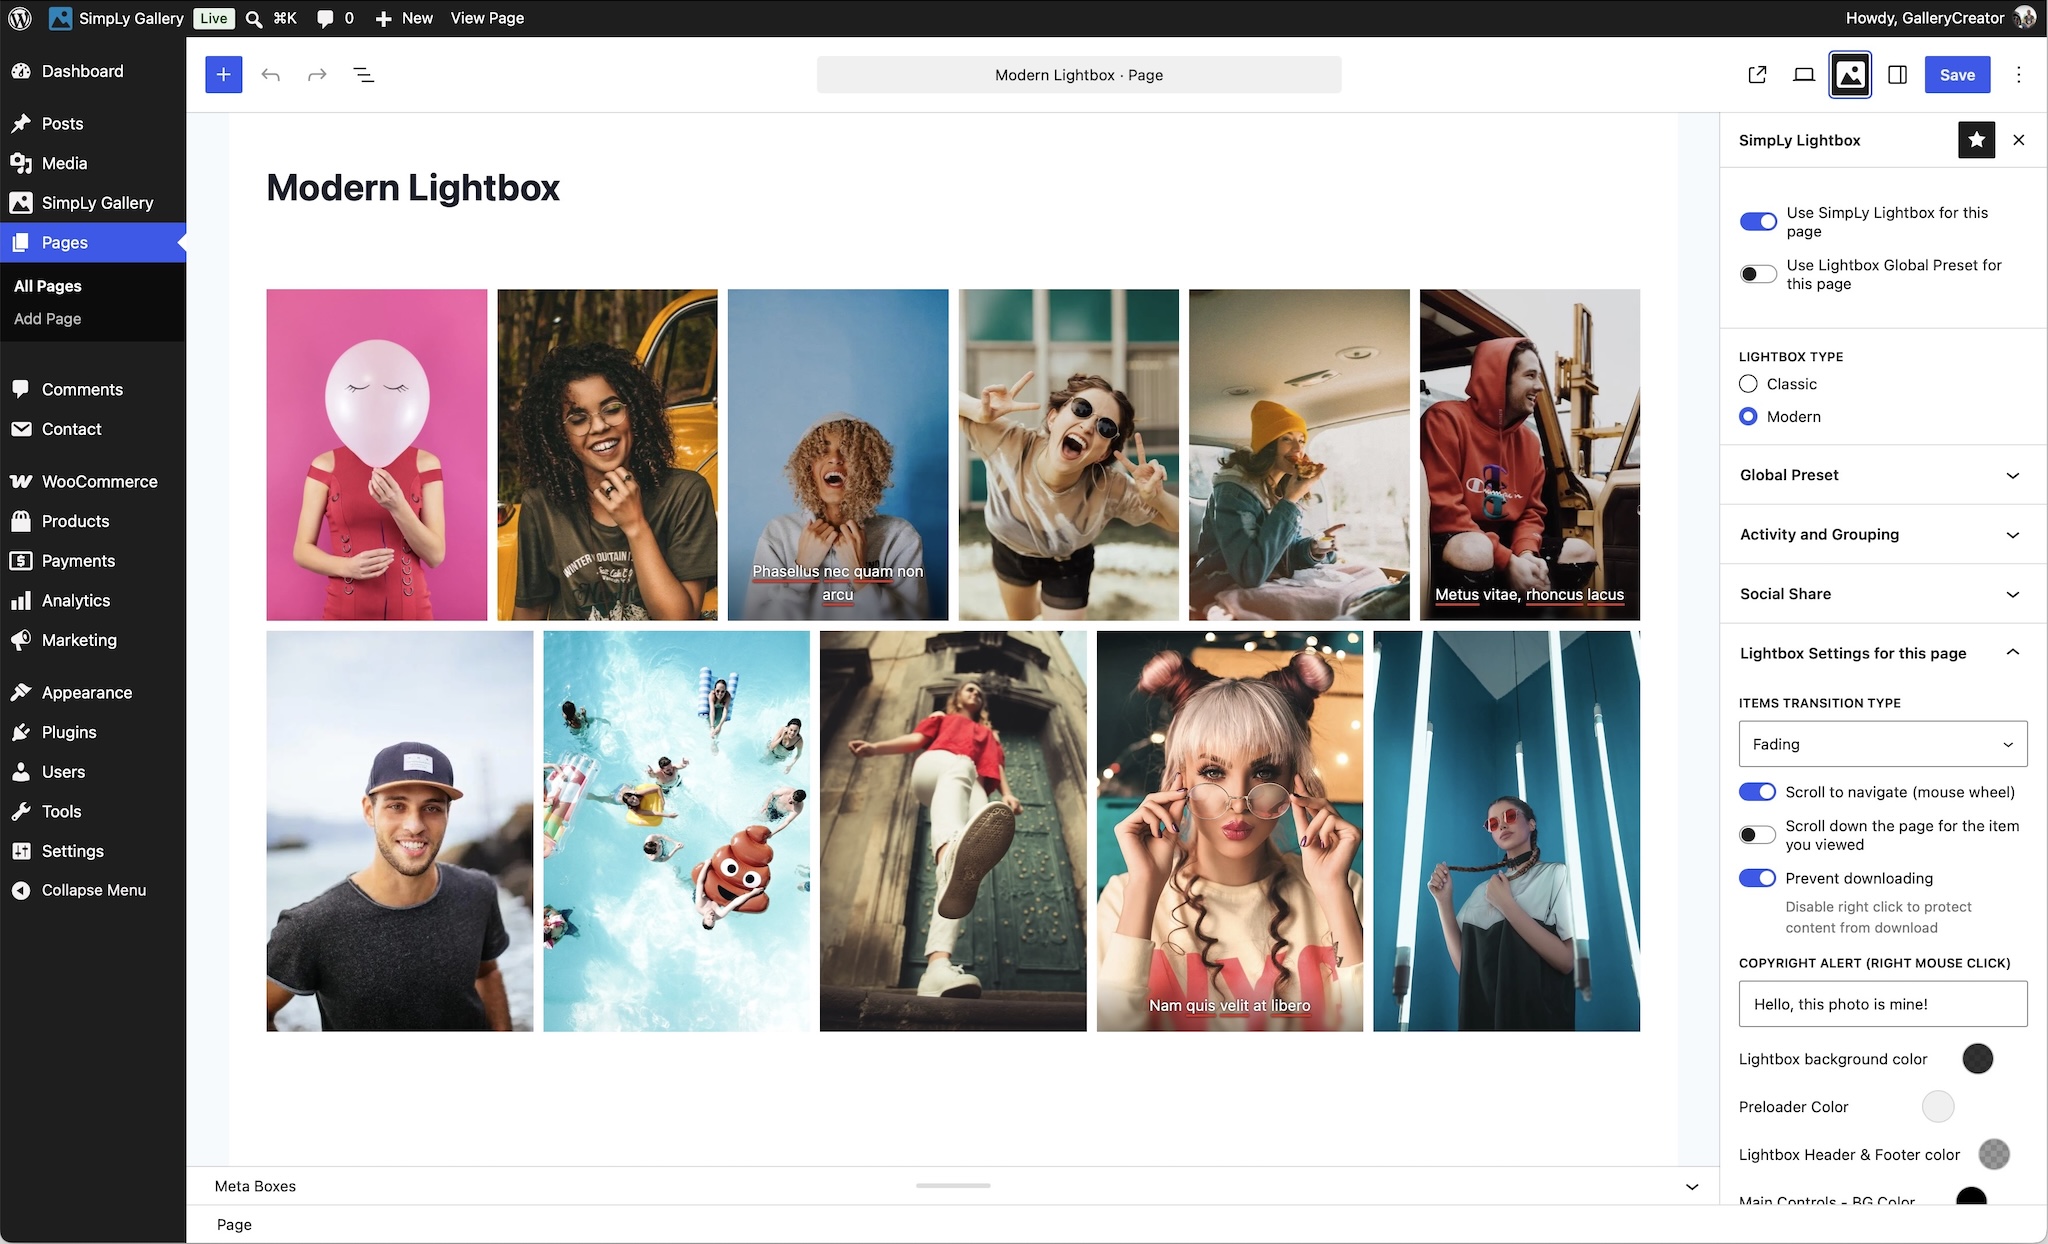Pick the Lightbox background color swatch
The image size is (2048, 1244).
(x=1977, y=1059)
